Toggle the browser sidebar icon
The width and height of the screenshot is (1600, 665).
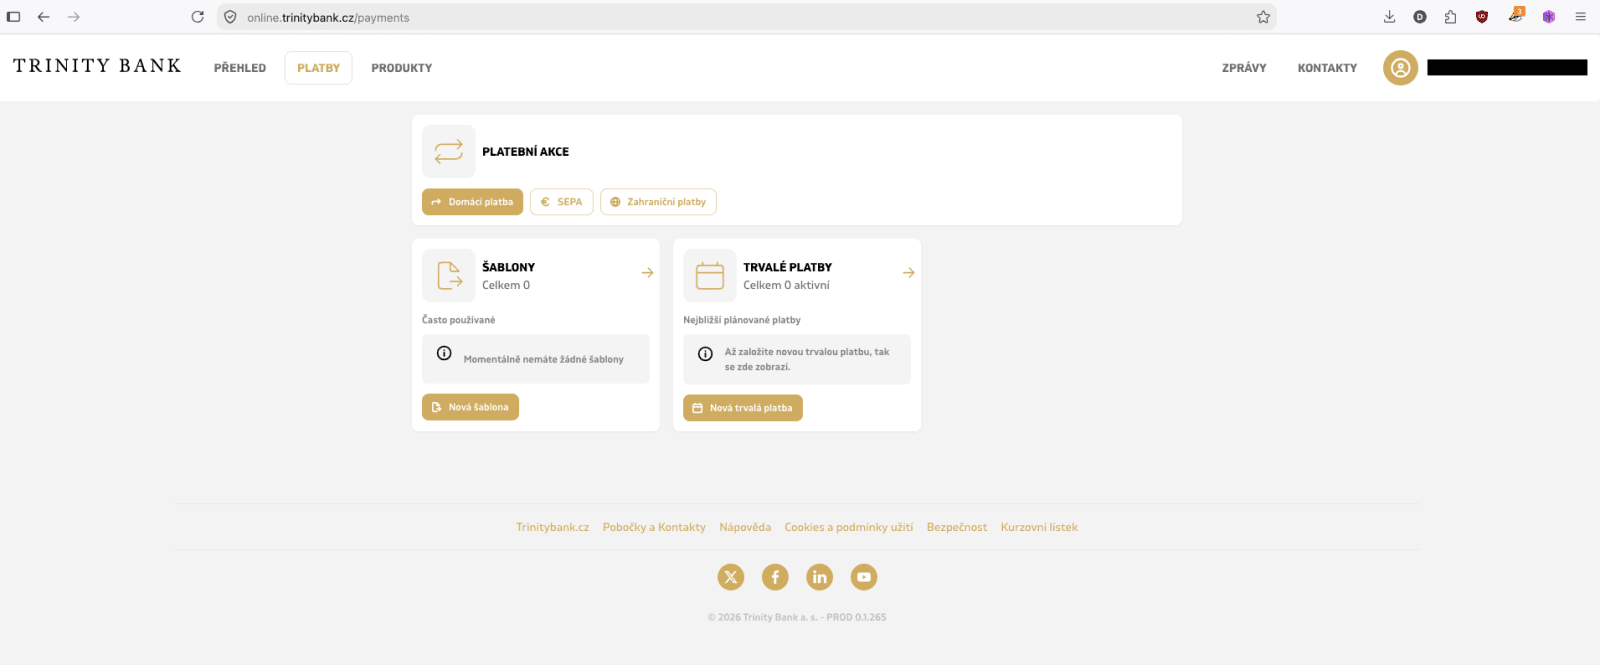point(14,17)
